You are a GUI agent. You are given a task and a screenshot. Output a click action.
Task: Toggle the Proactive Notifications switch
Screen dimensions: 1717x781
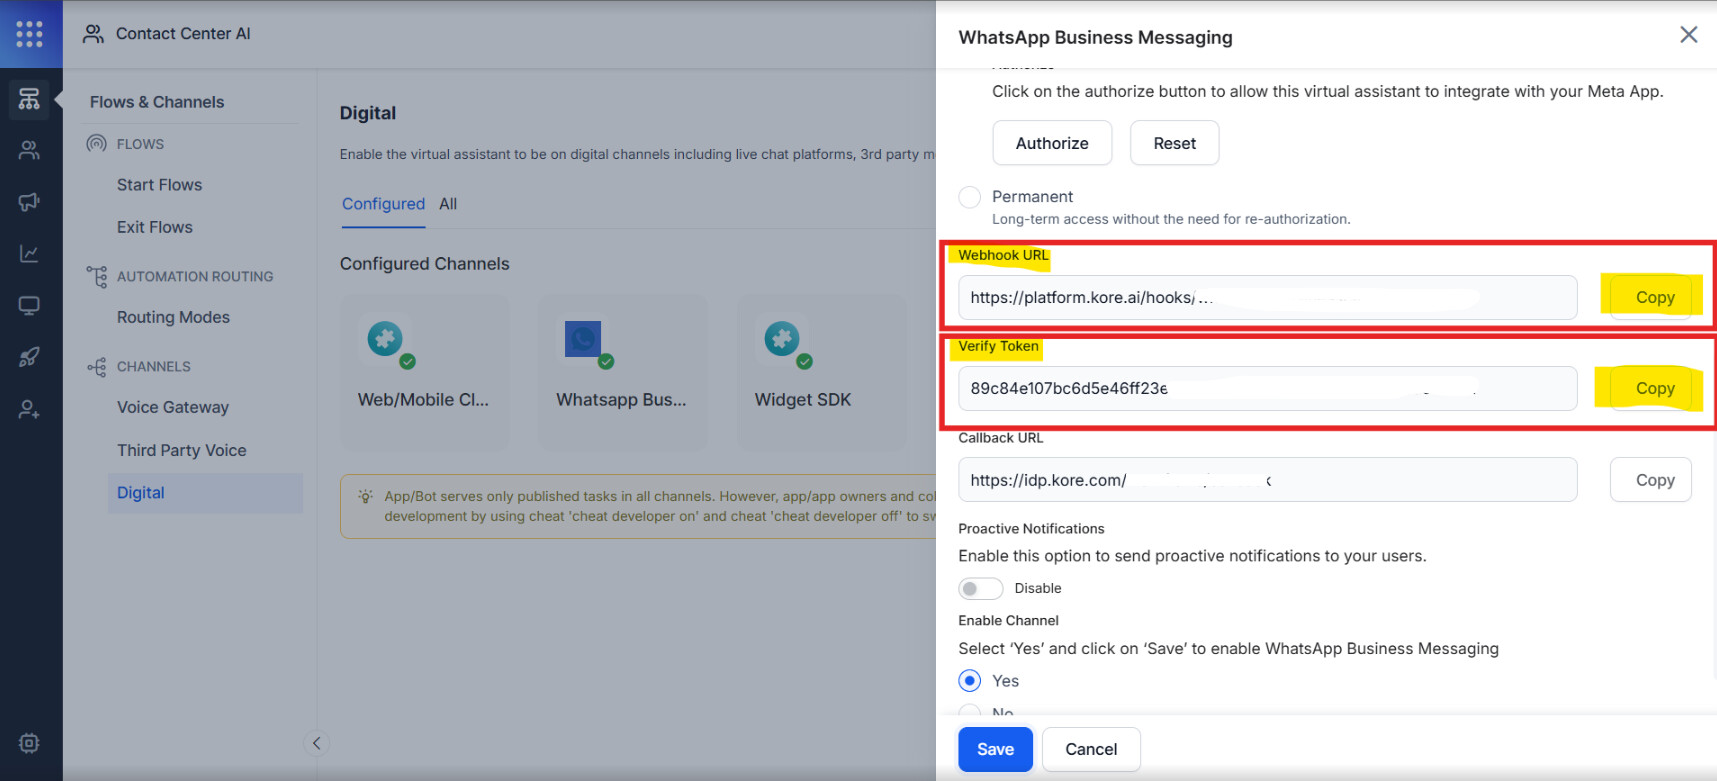pyautogui.click(x=980, y=588)
